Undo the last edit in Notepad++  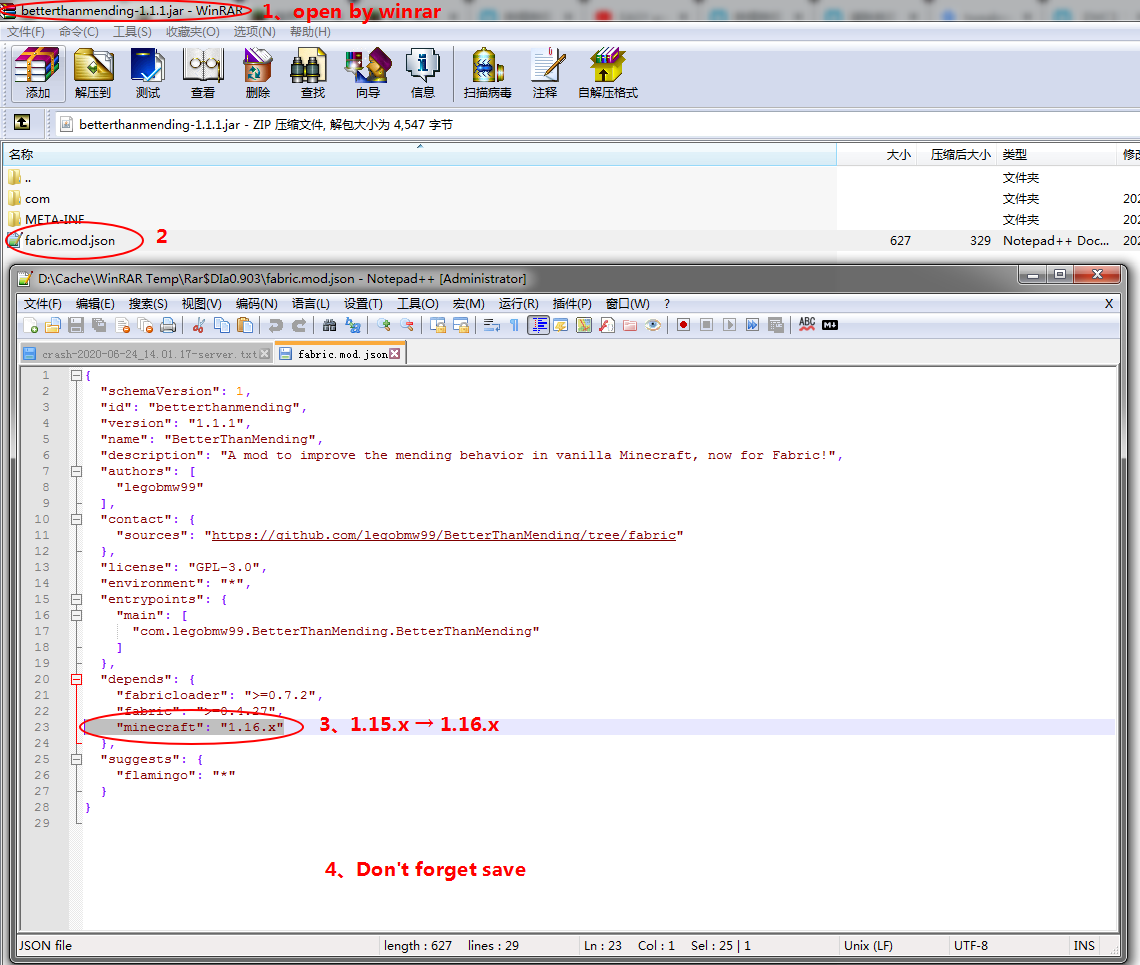click(x=276, y=325)
